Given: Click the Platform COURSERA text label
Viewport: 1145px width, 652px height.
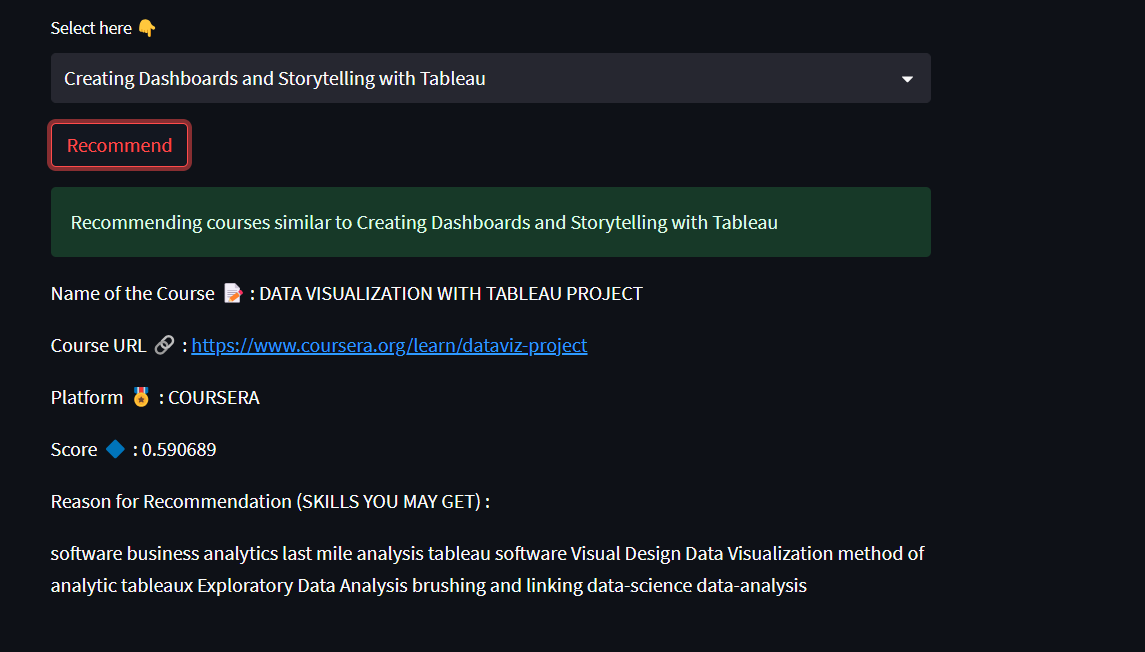Looking at the screenshot, I should coord(213,396).
